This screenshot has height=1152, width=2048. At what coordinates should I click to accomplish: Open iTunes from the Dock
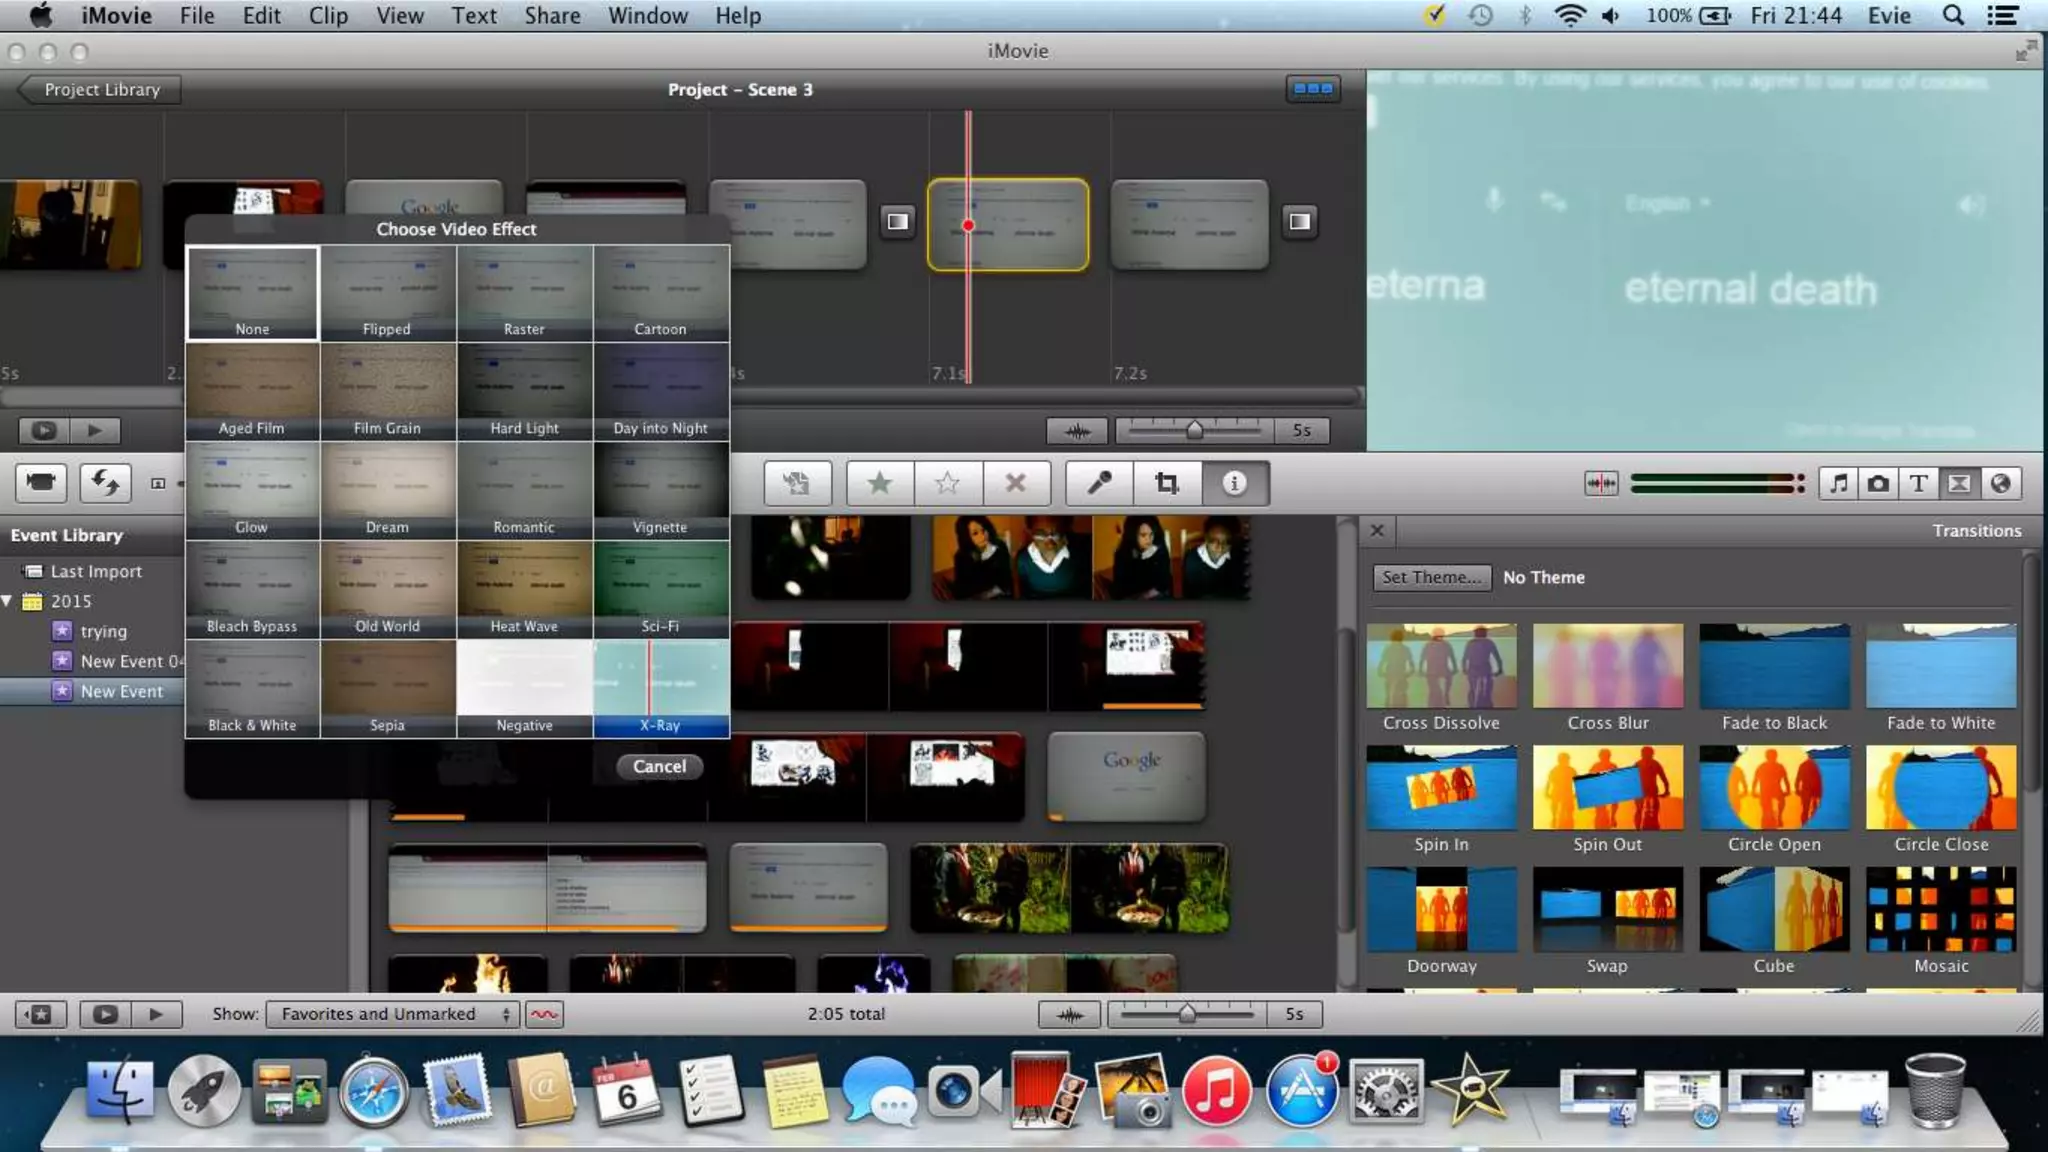(x=1217, y=1092)
